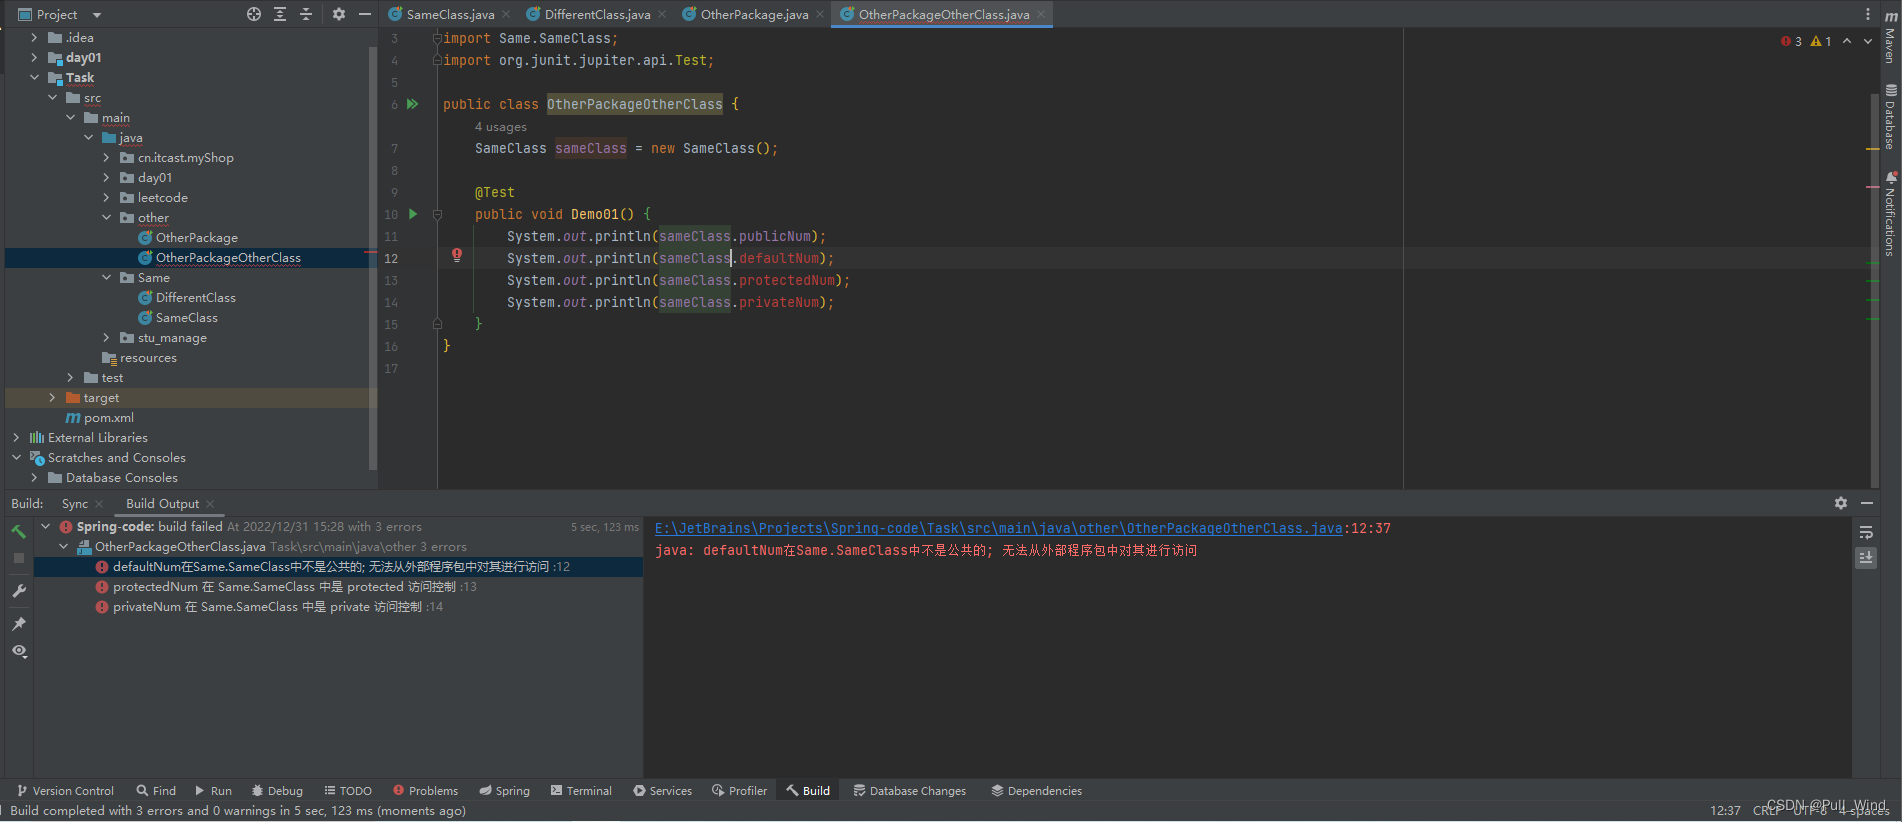The height and width of the screenshot is (822, 1902).
Task: Expand the .idea folder
Action: coord(34,38)
